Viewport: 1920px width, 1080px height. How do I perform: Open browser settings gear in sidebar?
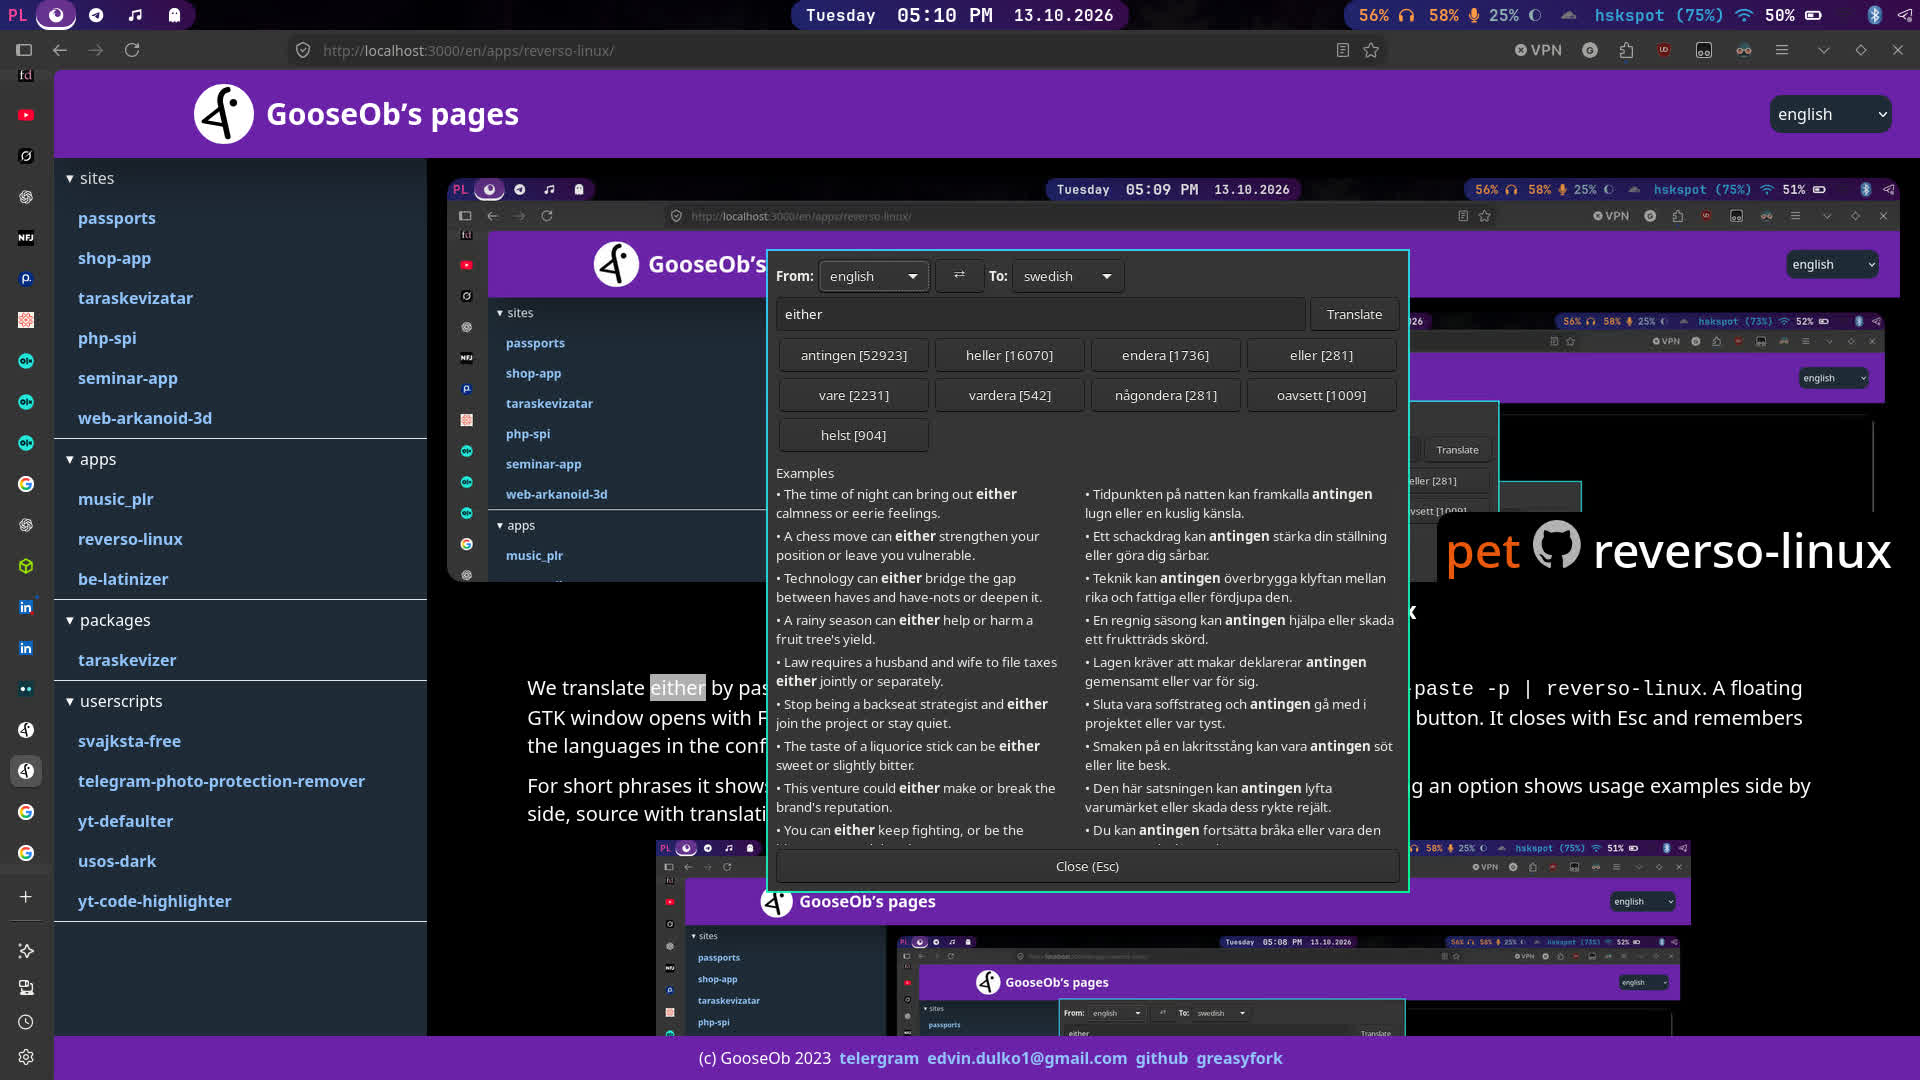point(26,1057)
